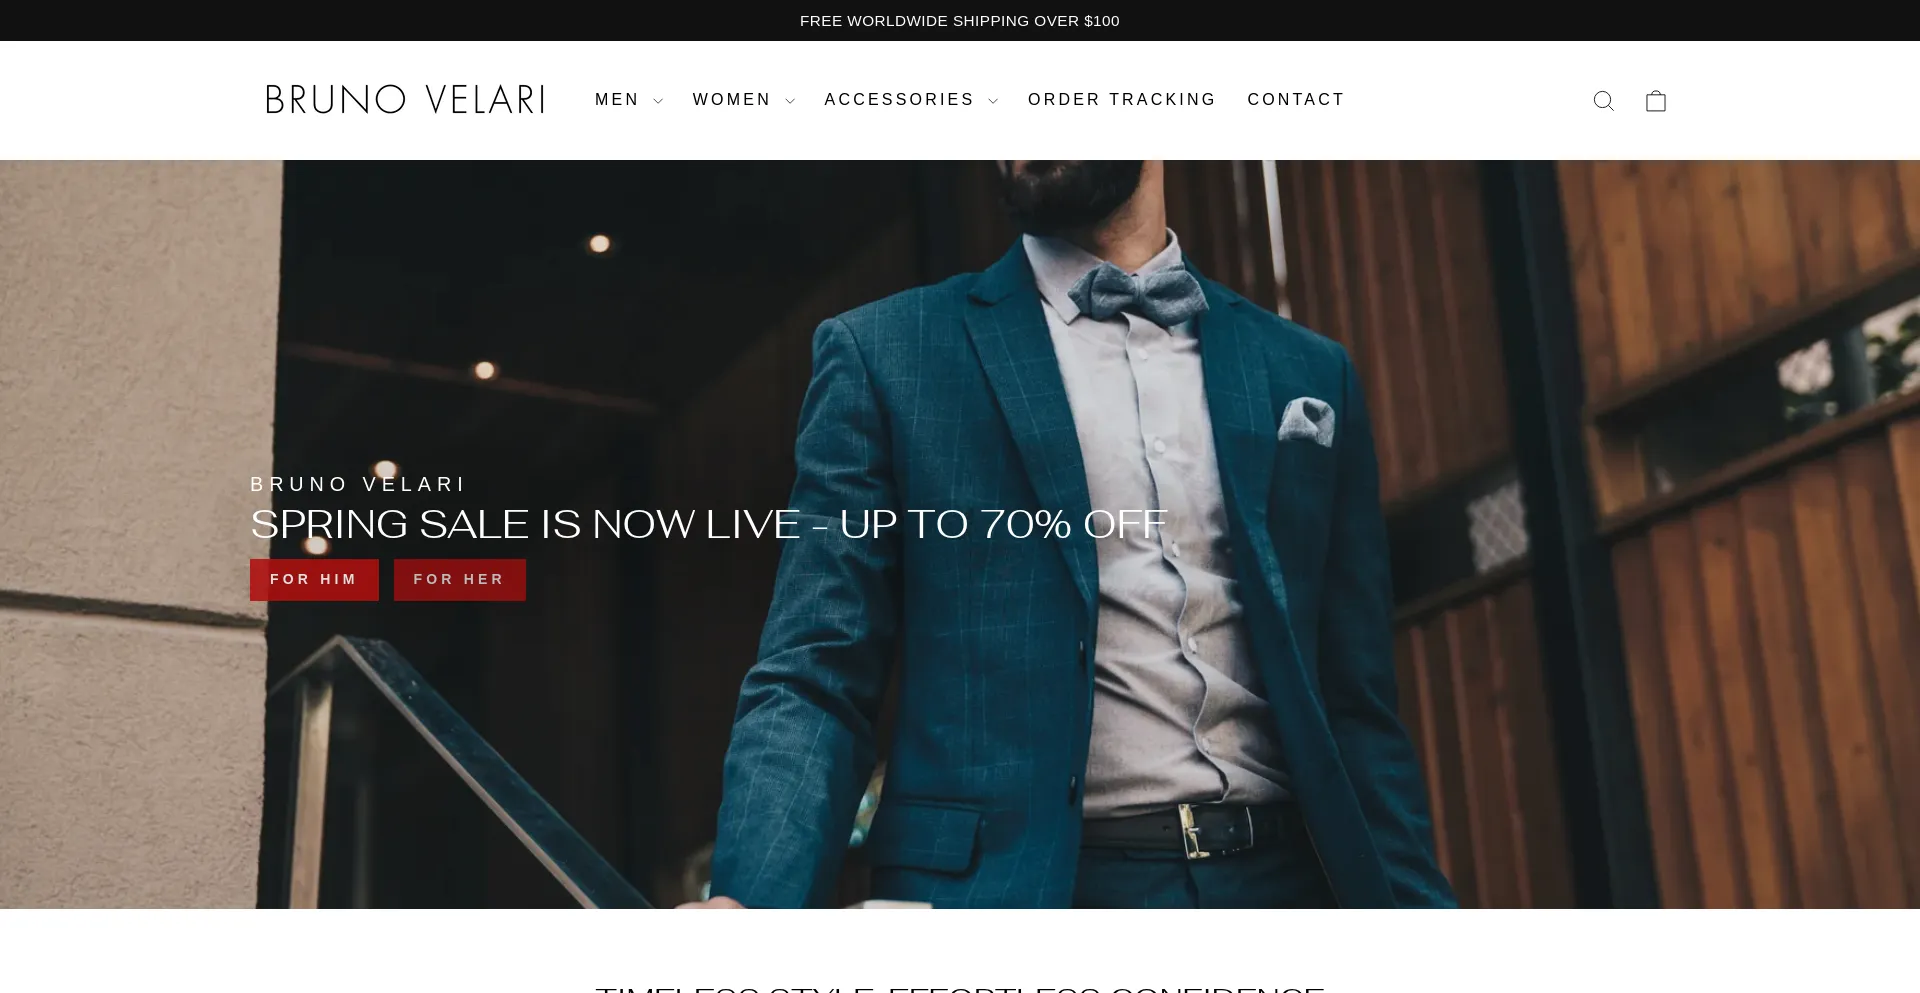
Task: Open the Contact page link
Action: coord(1296,100)
